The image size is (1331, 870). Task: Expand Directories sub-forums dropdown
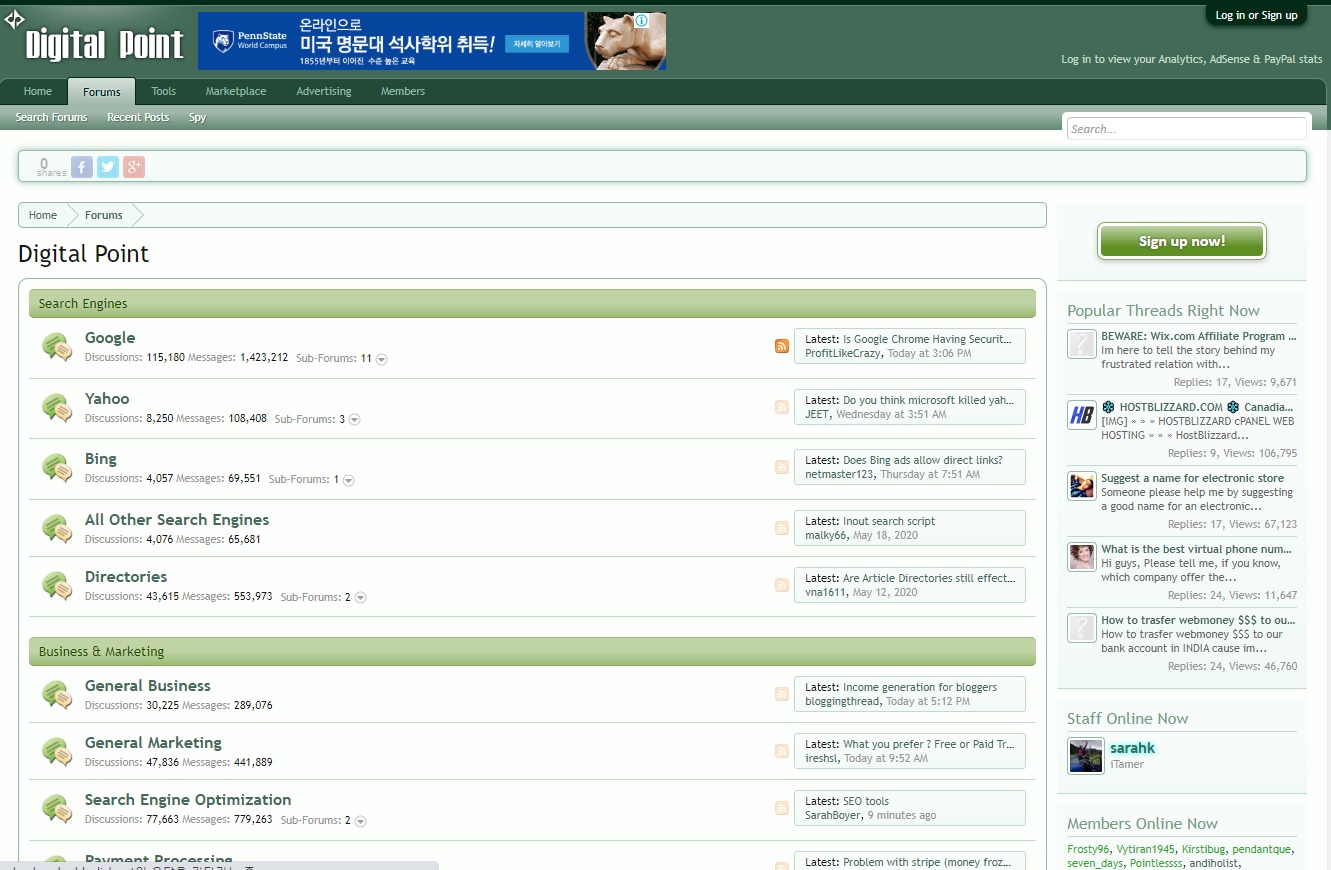pyautogui.click(x=360, y=598)
